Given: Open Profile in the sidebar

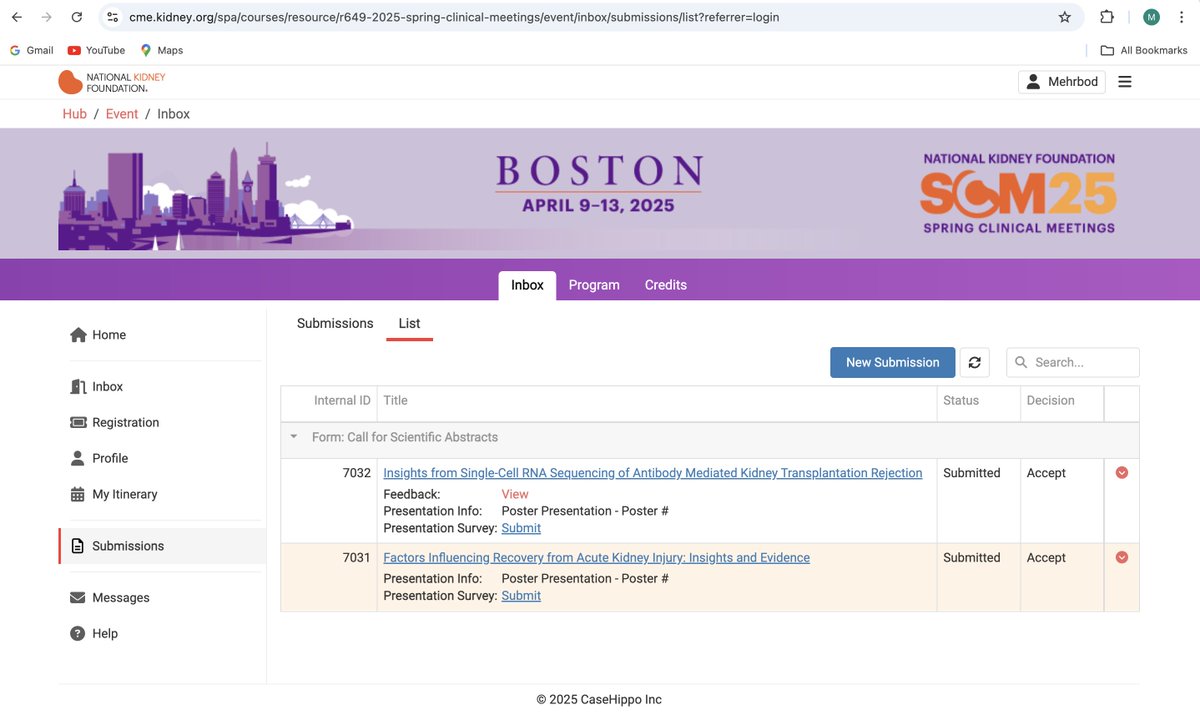Looking at the screenshot, I should coord(99,458).
